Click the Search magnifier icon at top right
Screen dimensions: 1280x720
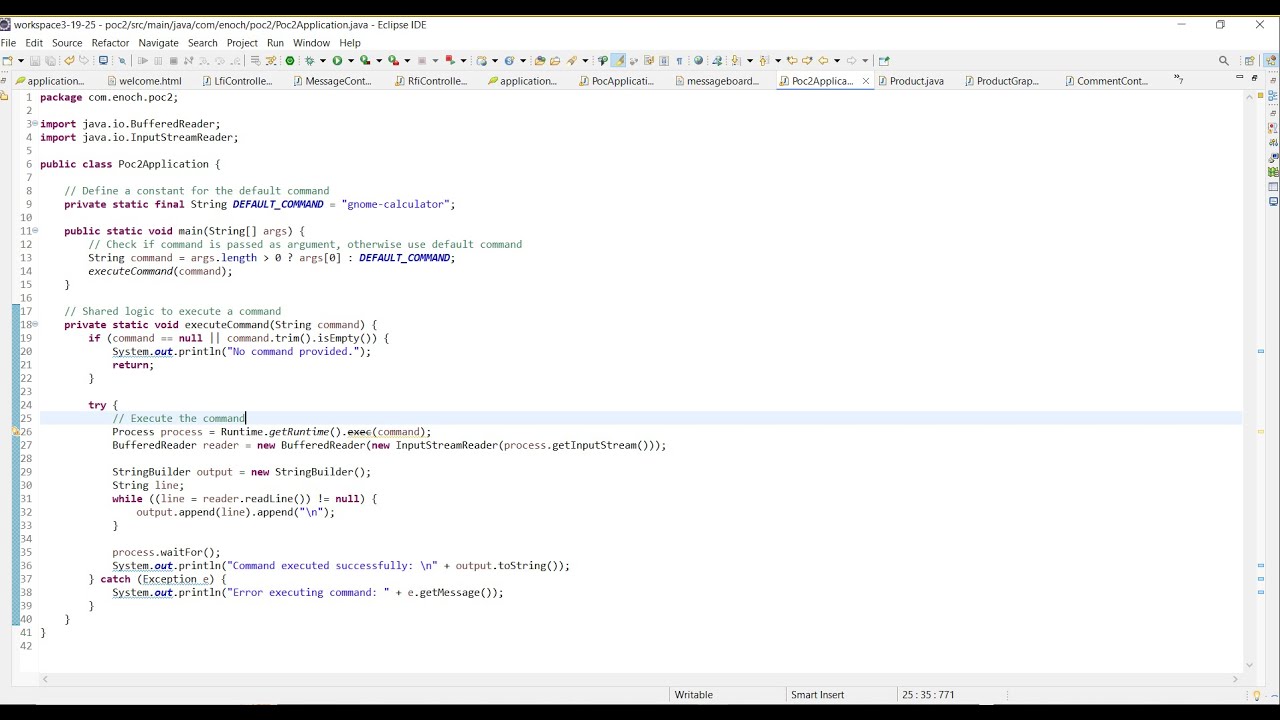pos(1223,60)
